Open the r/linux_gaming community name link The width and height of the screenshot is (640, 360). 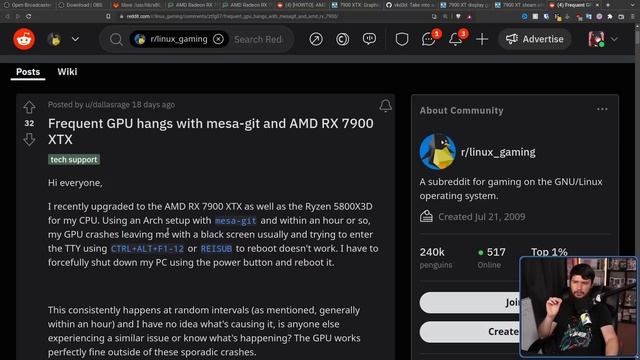tap(498, 152)
